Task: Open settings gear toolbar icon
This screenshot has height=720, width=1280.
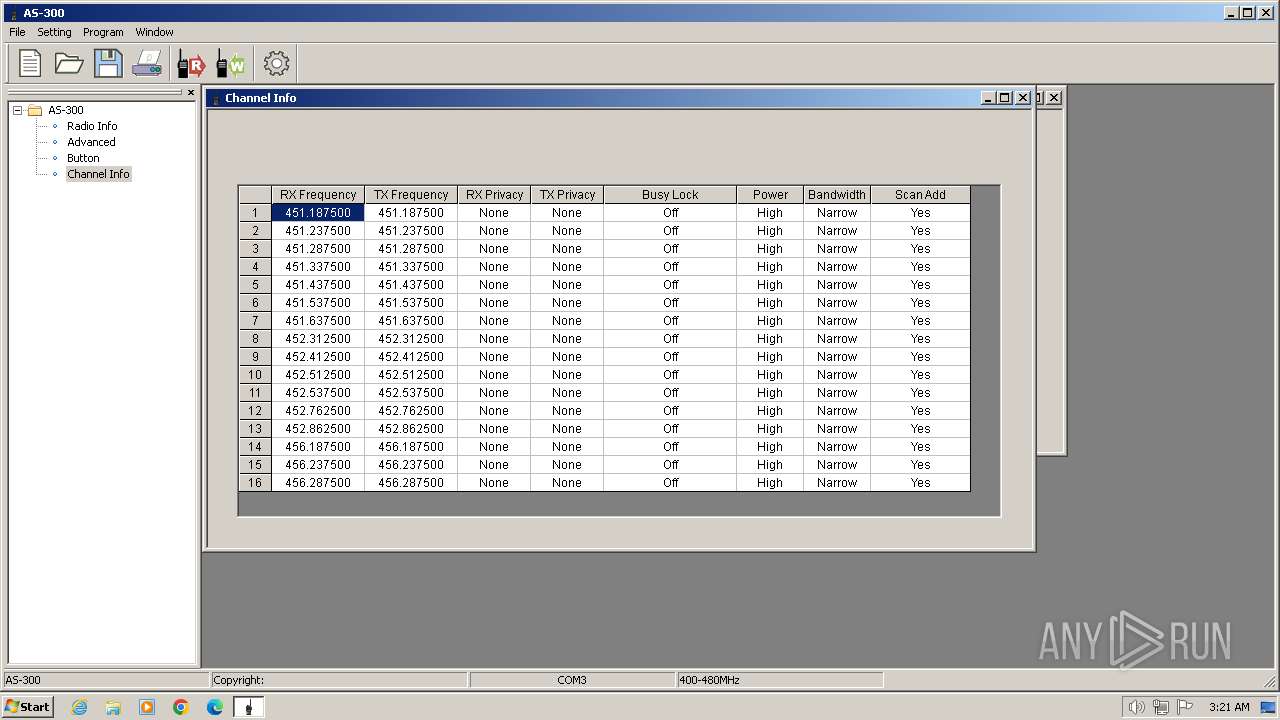Action: pos(276,64)
